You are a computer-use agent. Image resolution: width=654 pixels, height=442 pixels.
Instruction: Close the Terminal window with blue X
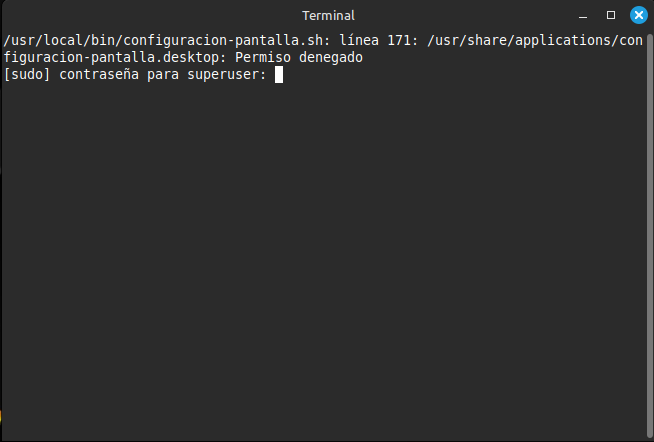click(x=639, y=15)
